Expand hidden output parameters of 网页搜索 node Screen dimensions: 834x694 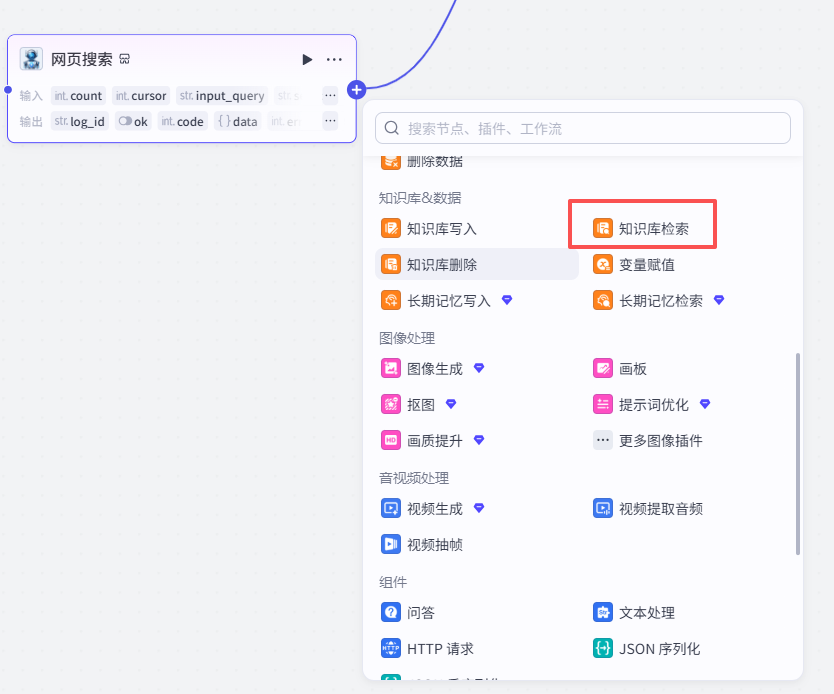(x=330, y=122)
